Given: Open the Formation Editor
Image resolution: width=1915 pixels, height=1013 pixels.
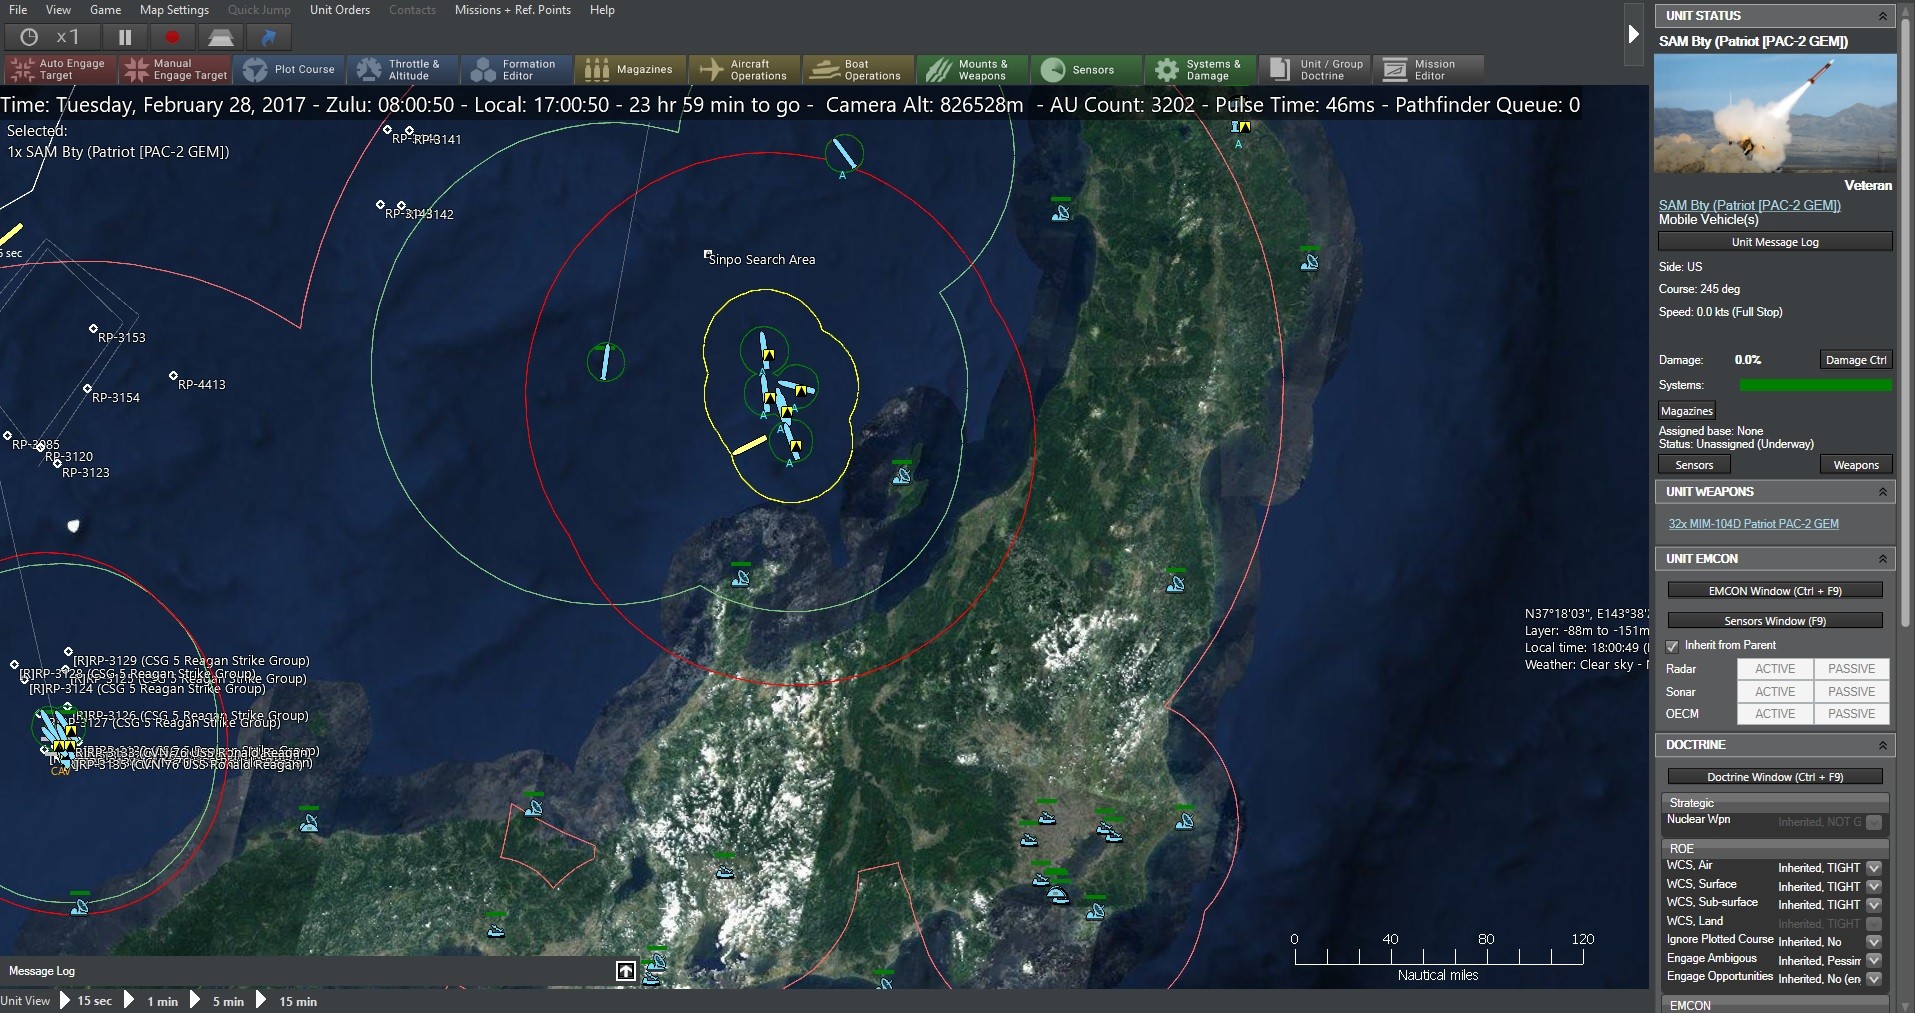Looking at the screenshot, I should (516, 69).
